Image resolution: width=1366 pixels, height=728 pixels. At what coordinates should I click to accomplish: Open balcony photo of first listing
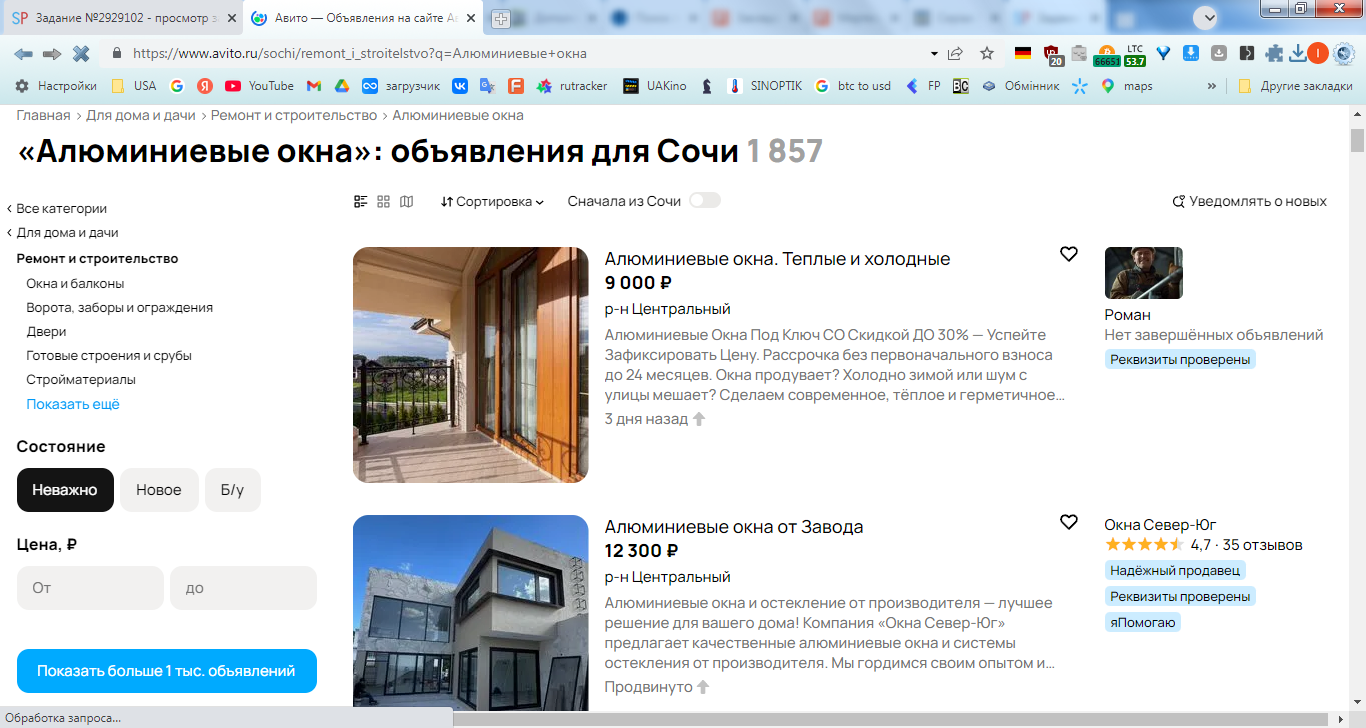(471, 365)
